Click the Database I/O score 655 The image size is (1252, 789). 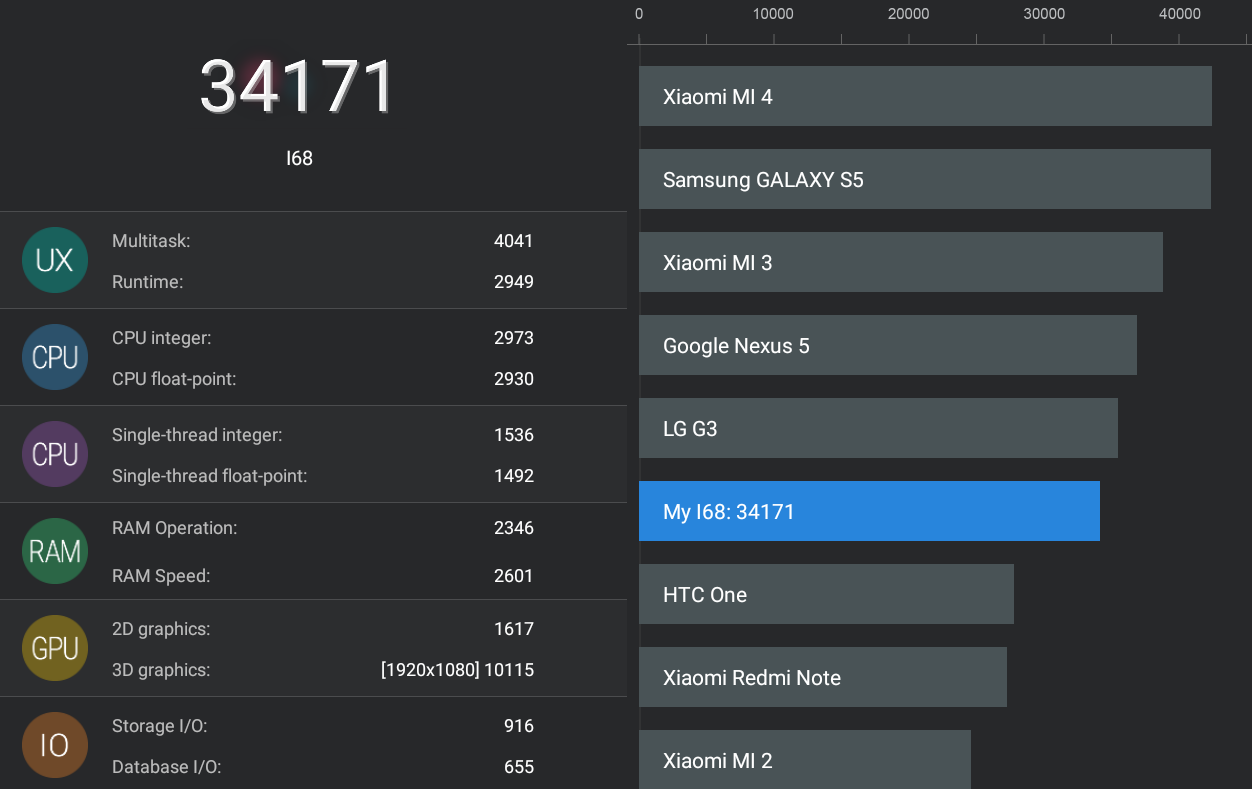point(519,767)
